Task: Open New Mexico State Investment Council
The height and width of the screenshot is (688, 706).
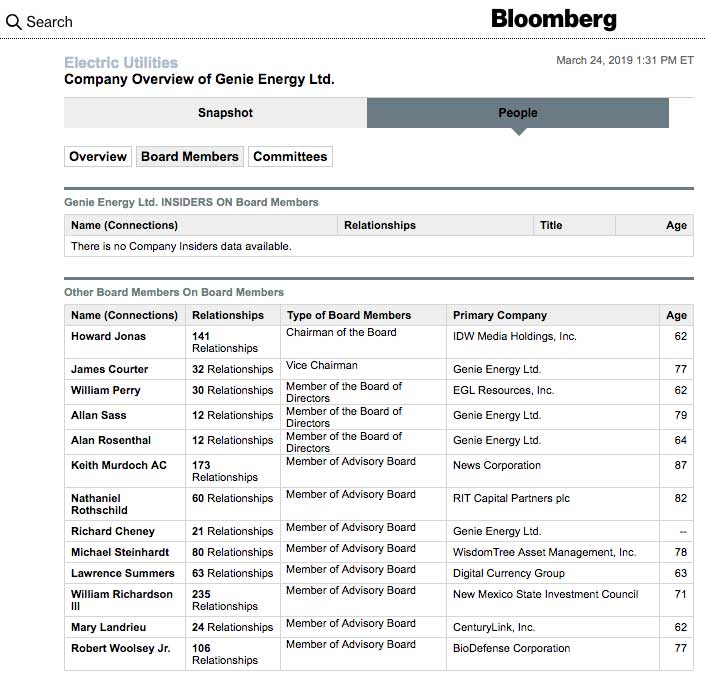Action: [546, 594]
